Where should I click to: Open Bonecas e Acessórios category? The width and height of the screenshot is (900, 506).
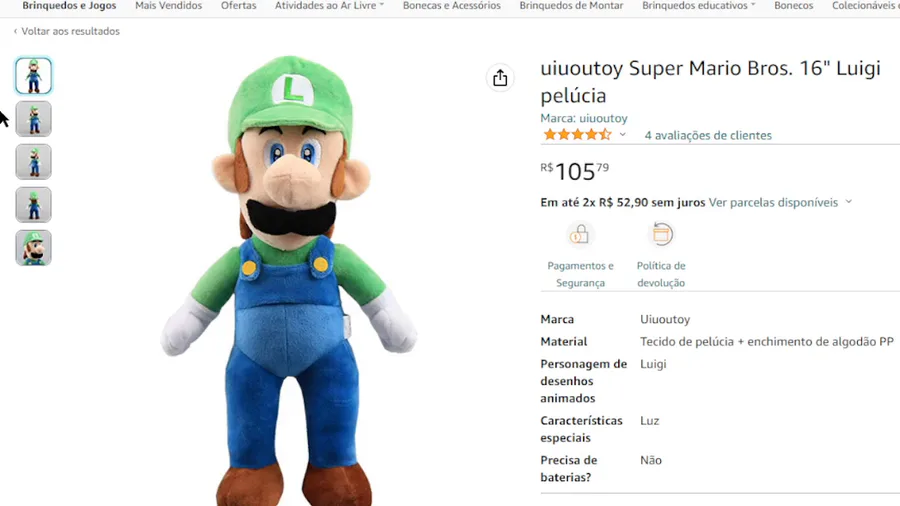coord(451,6)
